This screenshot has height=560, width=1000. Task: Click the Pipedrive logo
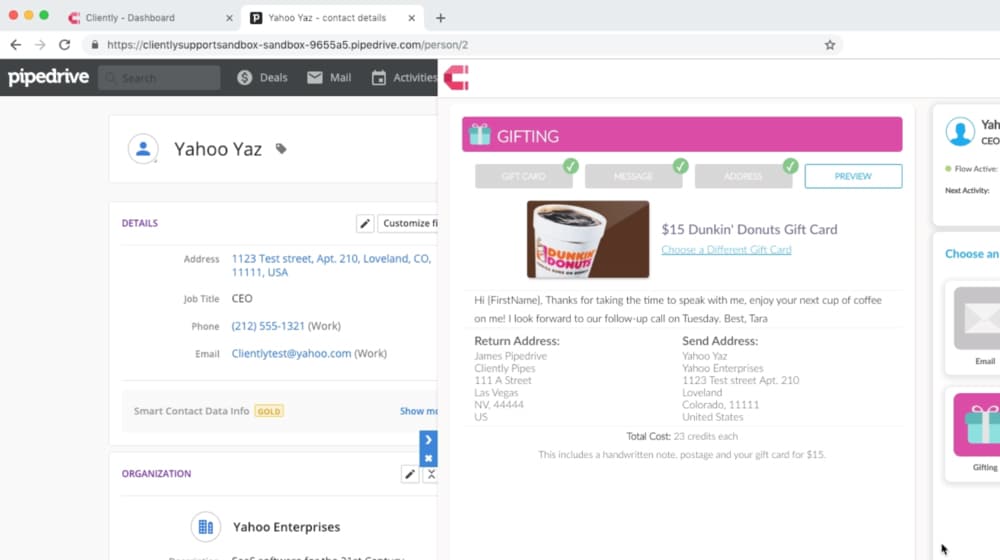tap(48, 77)
